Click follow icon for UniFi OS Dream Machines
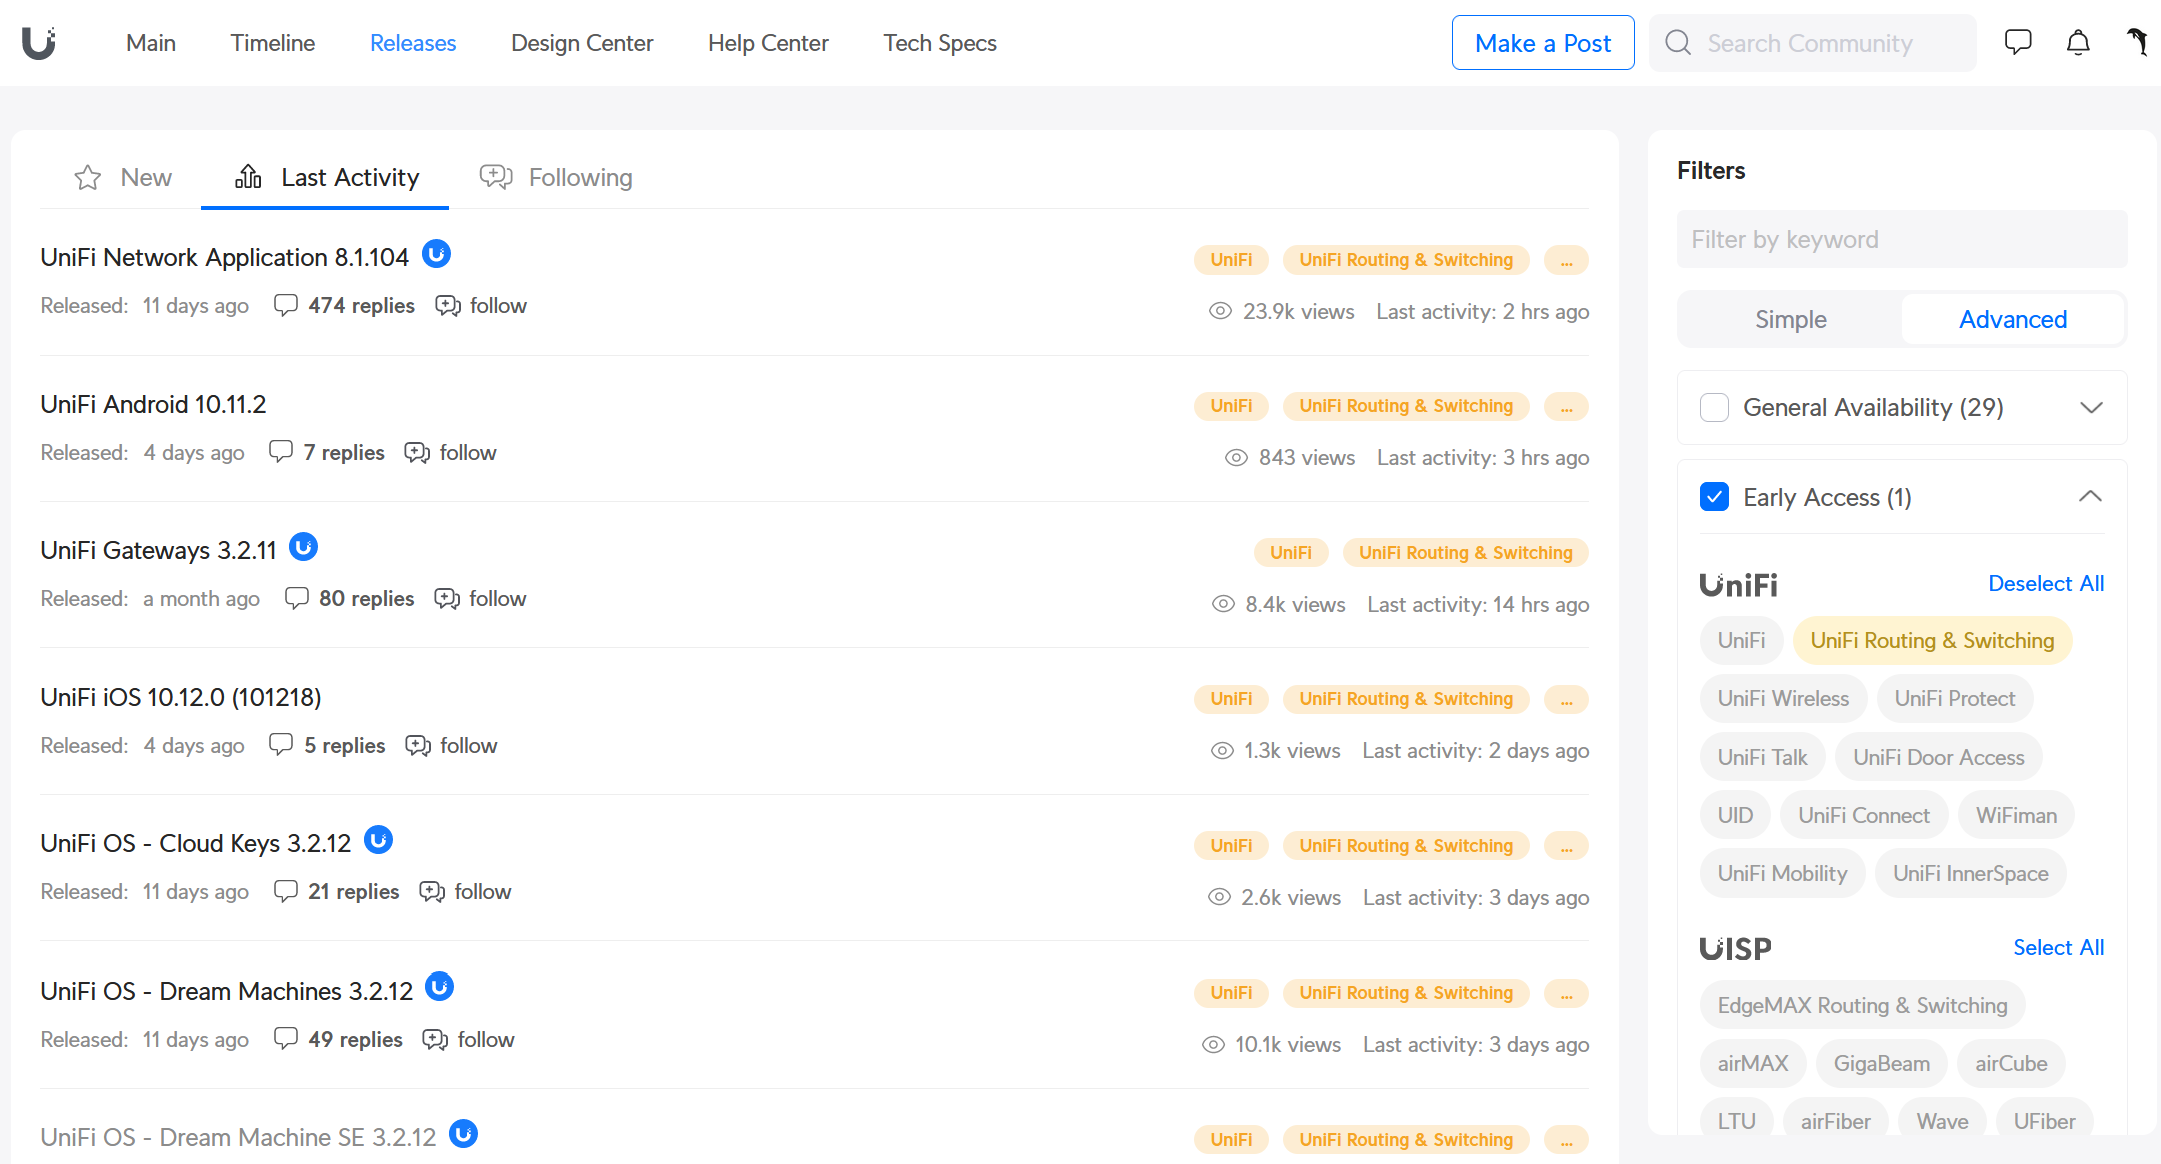Viewport: 2161px width, 1164px height. pyautogui.click(x=435, y=1039)
